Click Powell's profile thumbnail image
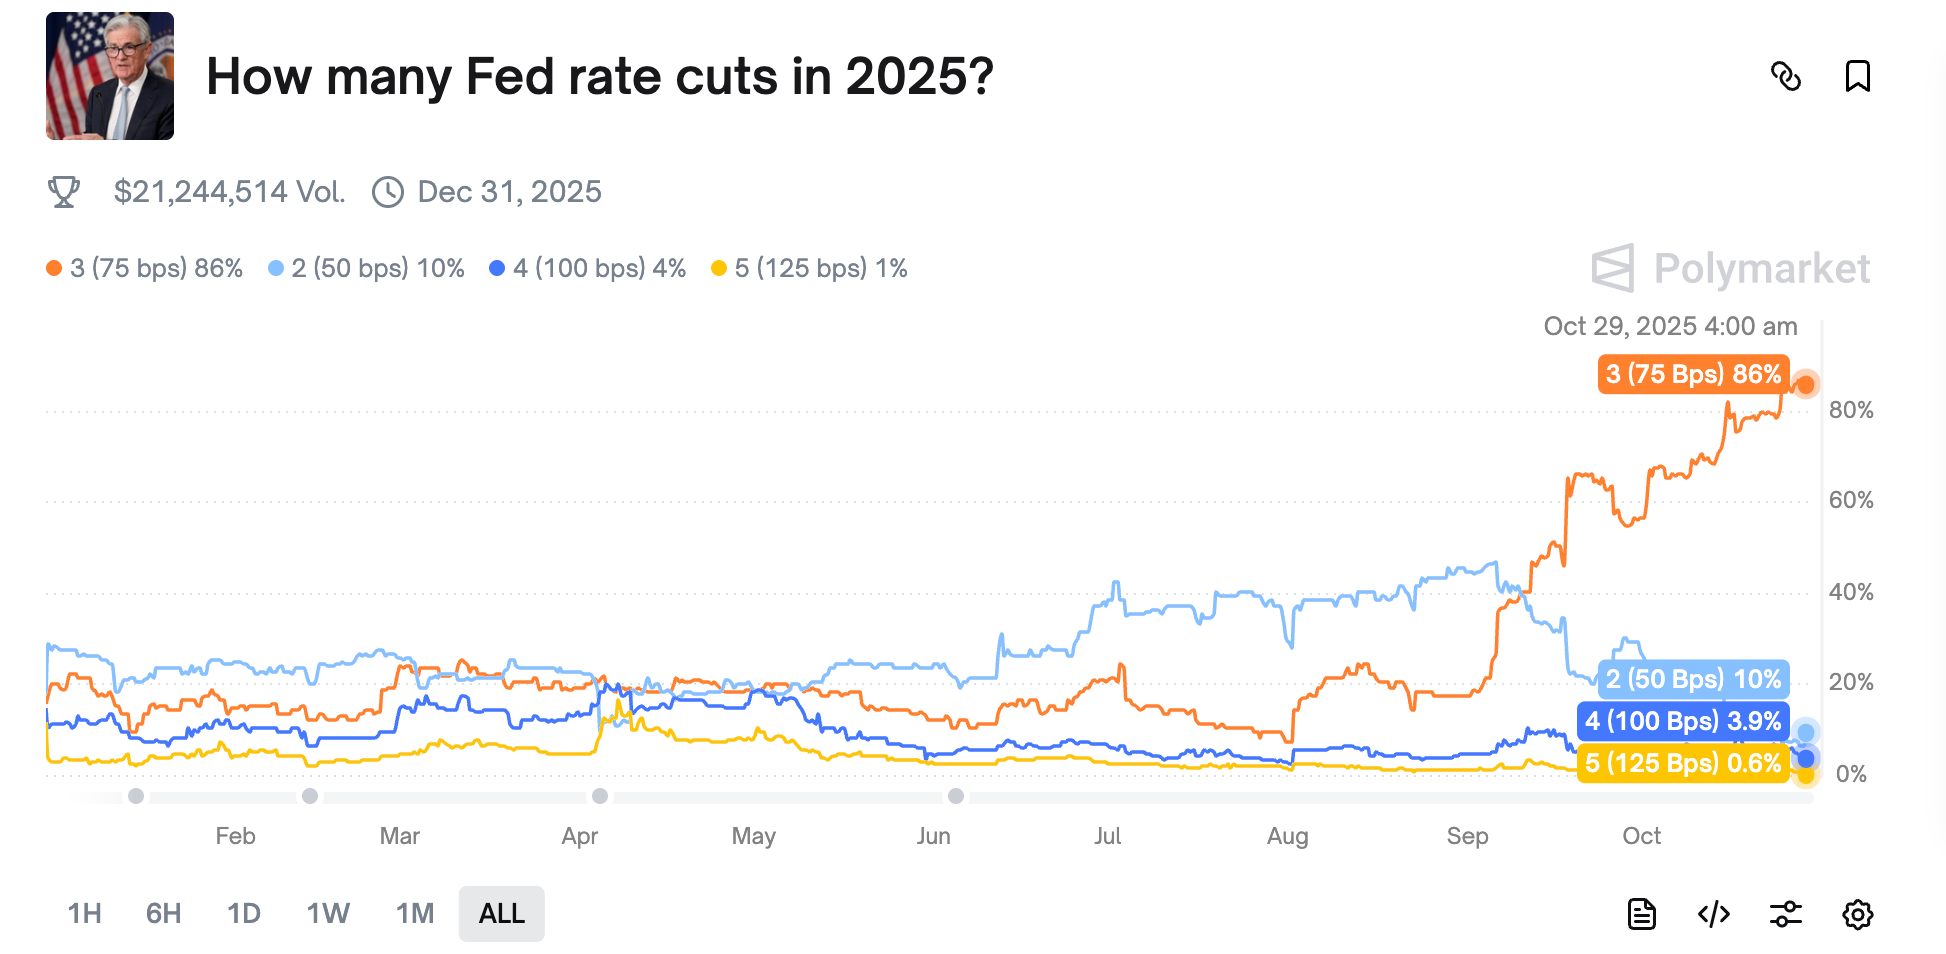Image resolution: width=1946 pixels, height=954 pixels. click(110, 76)
